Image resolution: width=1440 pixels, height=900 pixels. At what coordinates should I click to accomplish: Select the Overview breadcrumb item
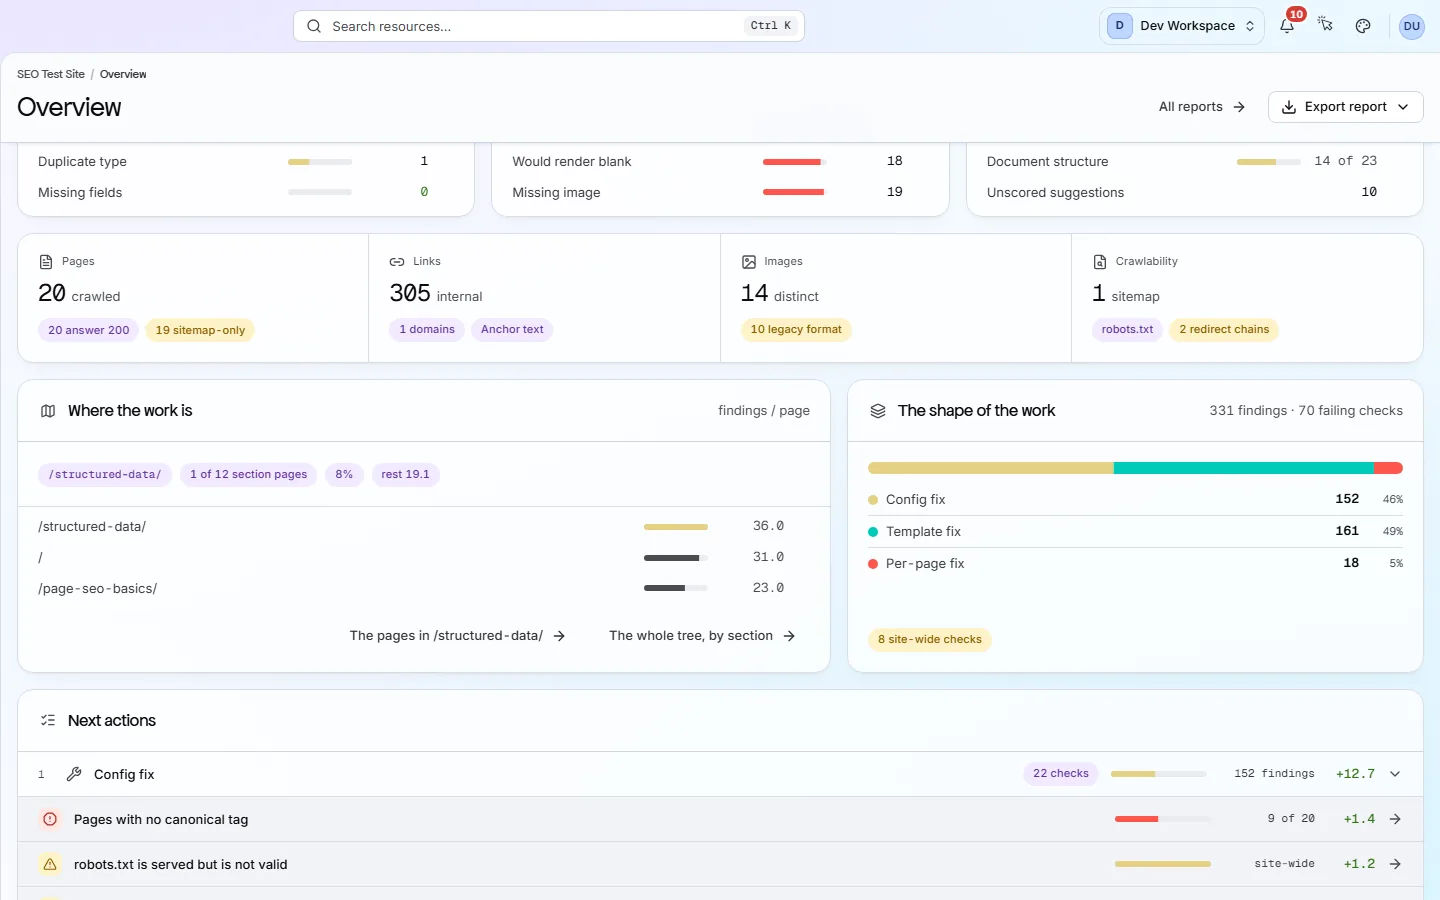(x=123, y=74)
